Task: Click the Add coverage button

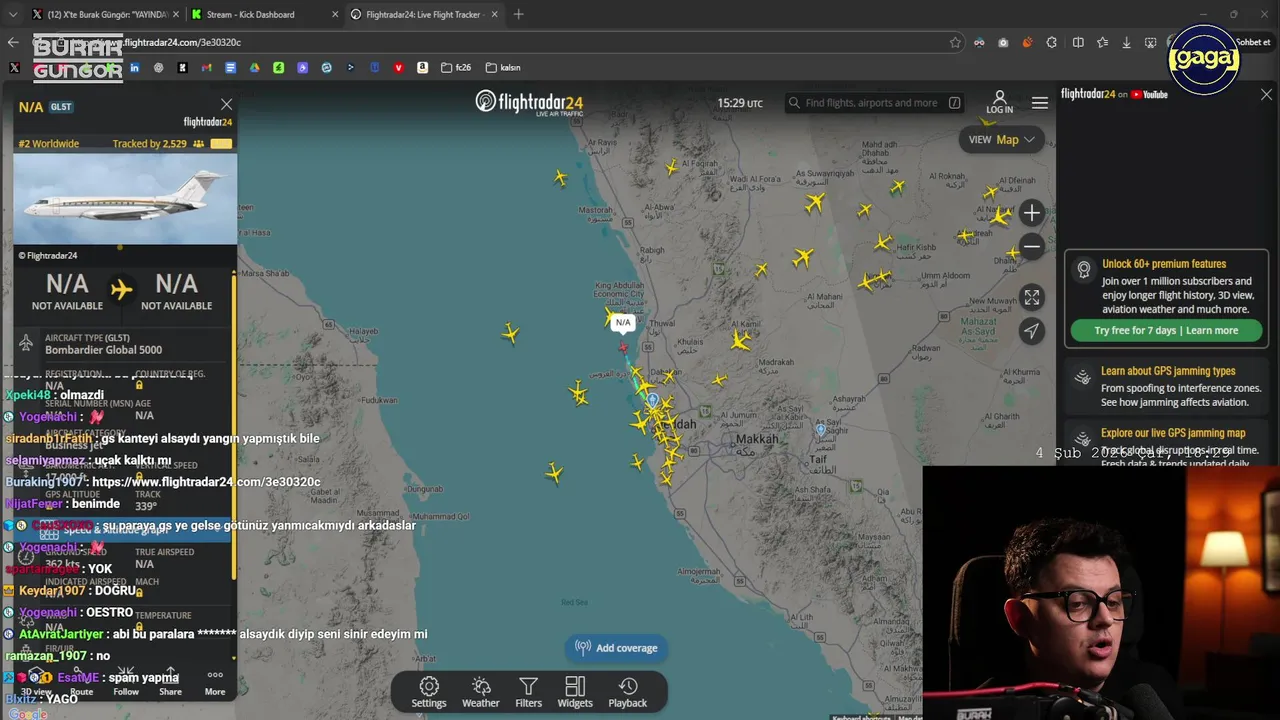Action: (x=617, y=648)
